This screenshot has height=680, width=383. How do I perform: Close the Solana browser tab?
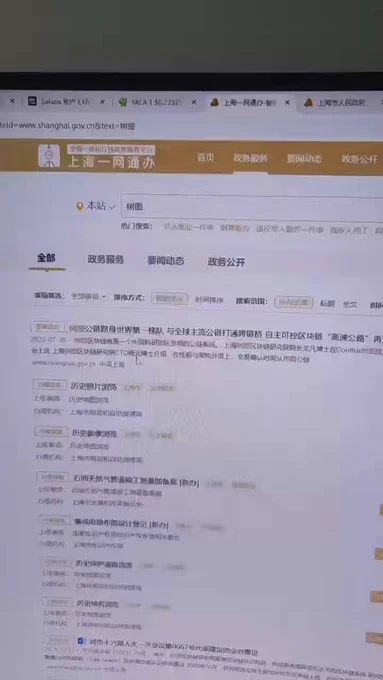tap(102, 102)
